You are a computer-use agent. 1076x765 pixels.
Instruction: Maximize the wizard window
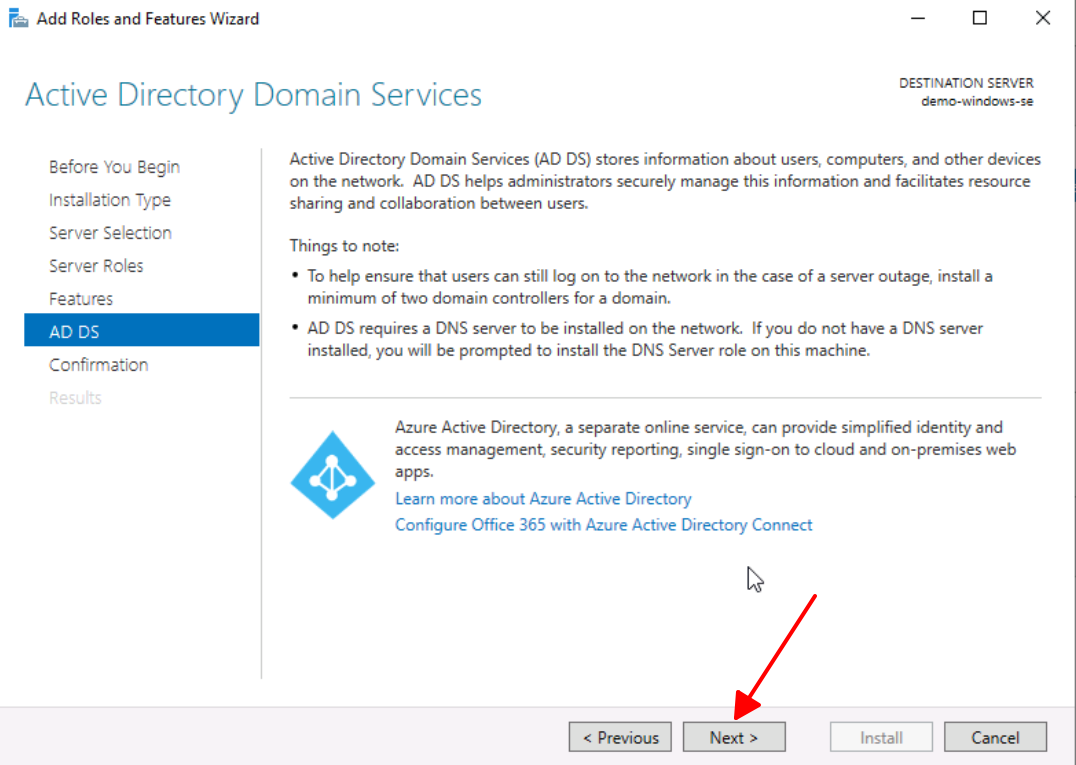tap(980, 18)
